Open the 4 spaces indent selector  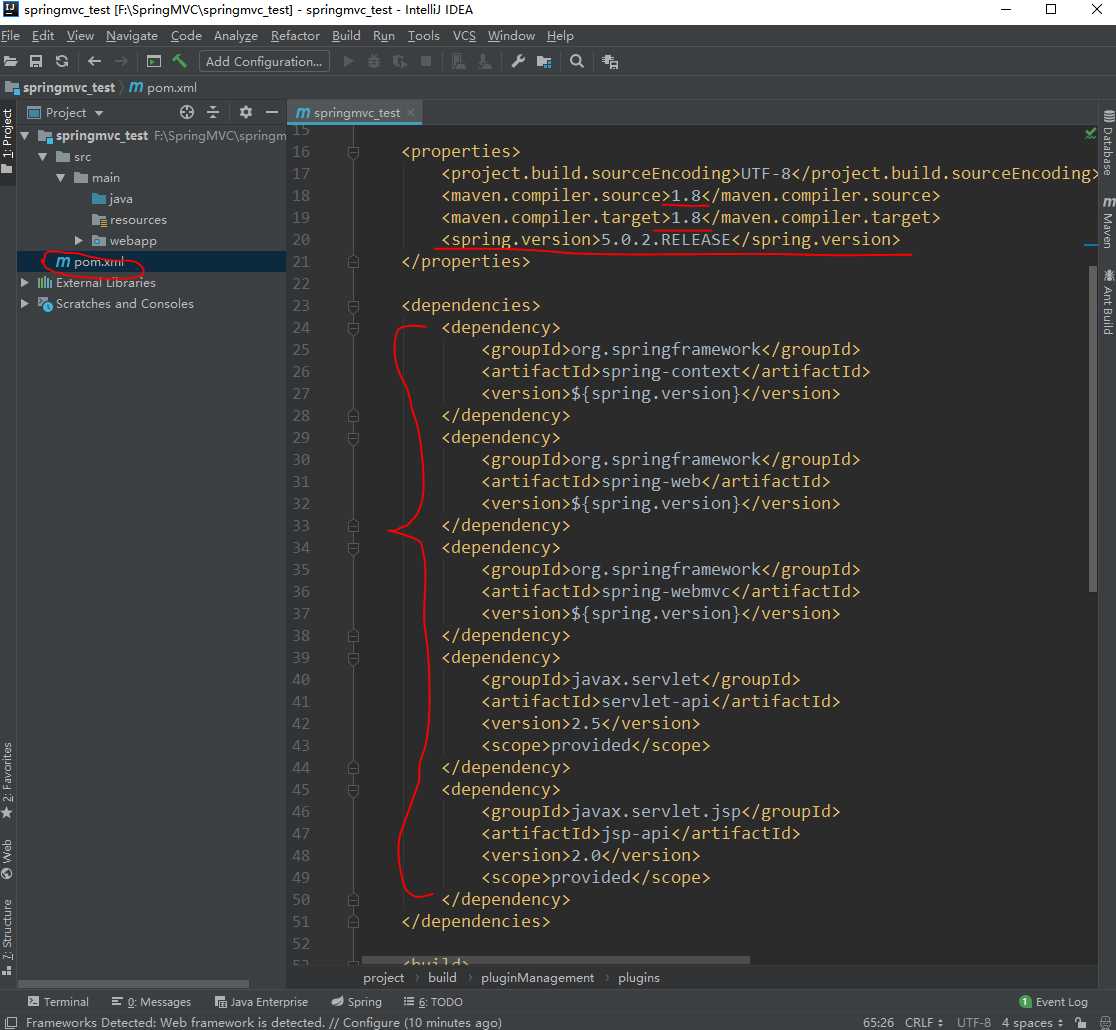point(1032,1023)
